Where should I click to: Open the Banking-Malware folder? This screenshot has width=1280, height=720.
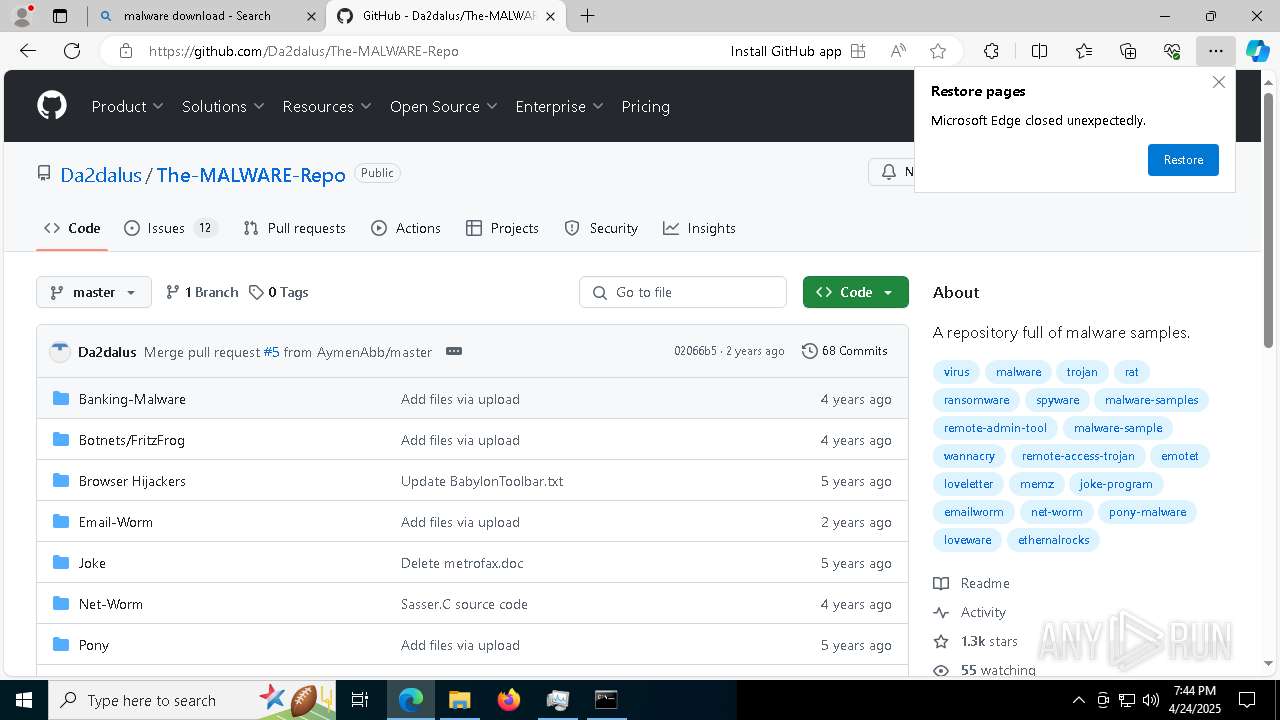(x=132, y=399)
